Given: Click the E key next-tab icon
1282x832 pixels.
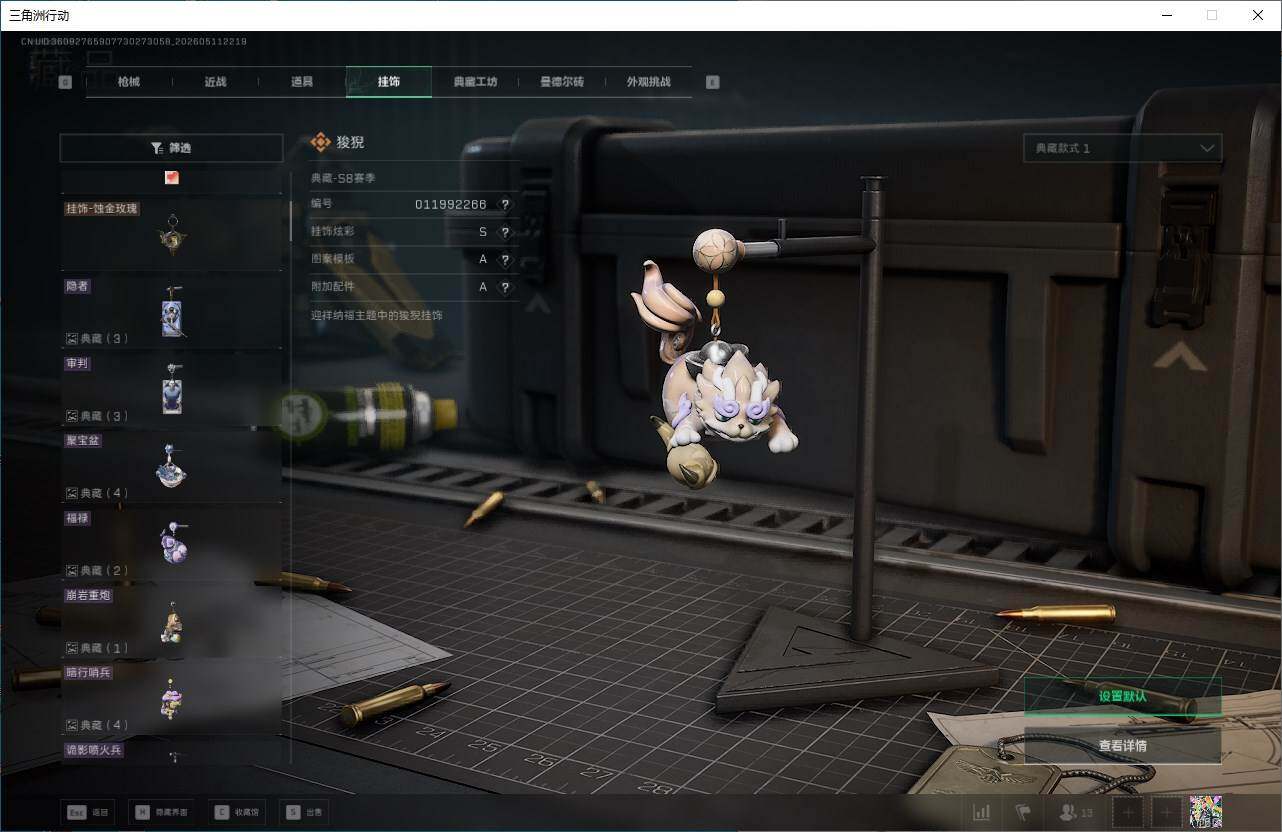Looking at the screenshot, I should tap(713, 82).
